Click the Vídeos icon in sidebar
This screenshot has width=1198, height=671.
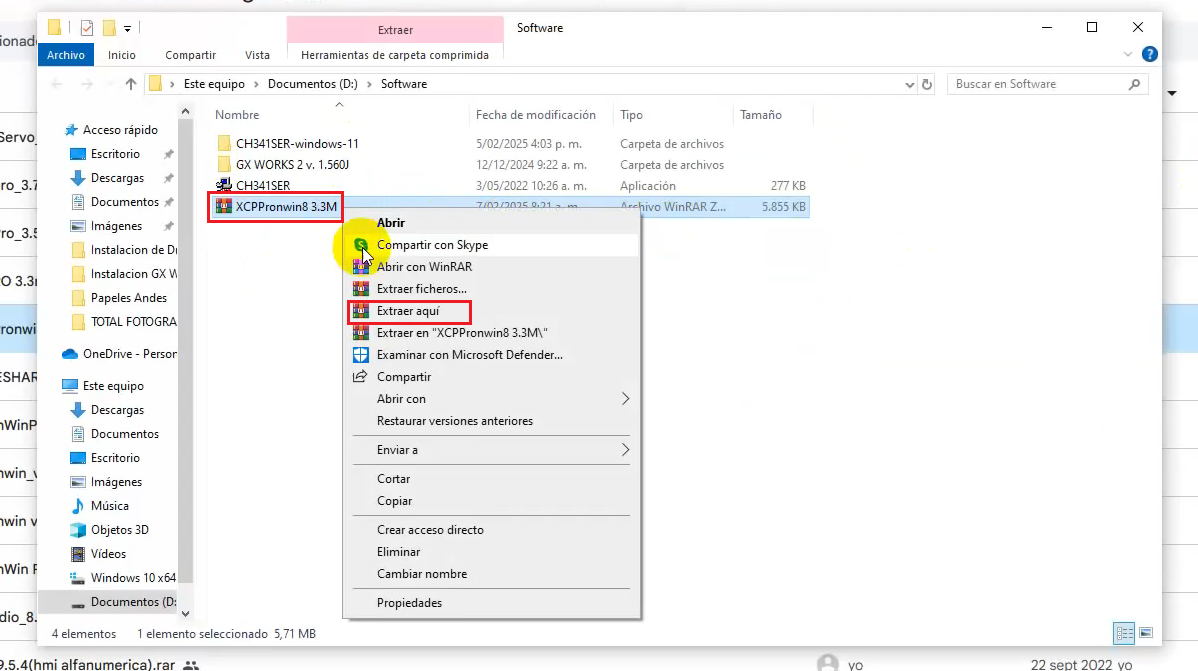77,554
